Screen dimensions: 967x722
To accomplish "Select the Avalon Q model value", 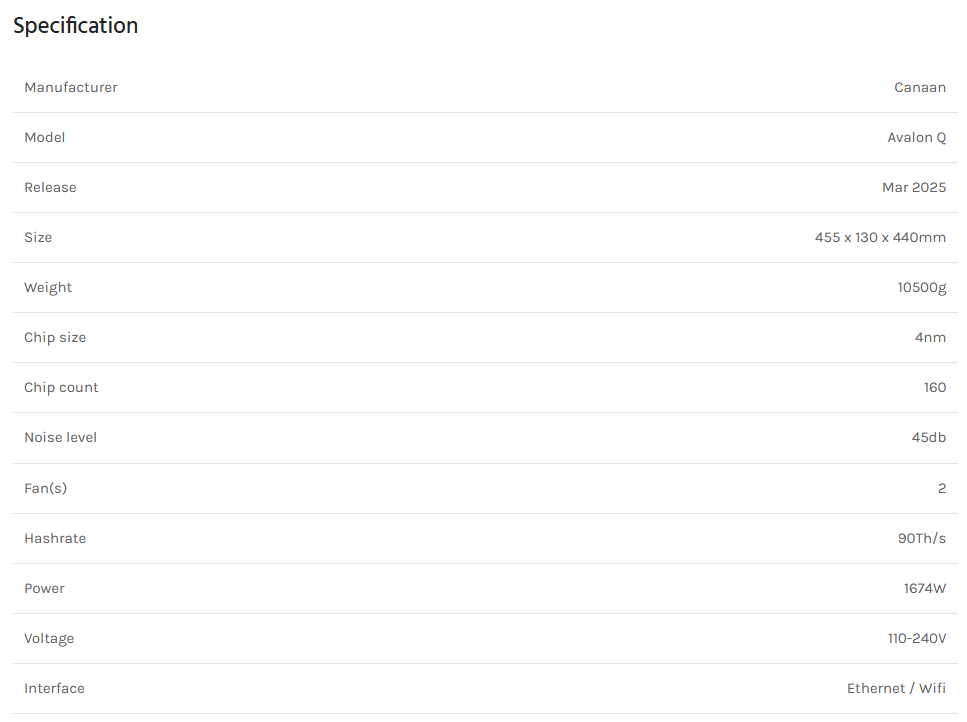I will coord(916,137).
